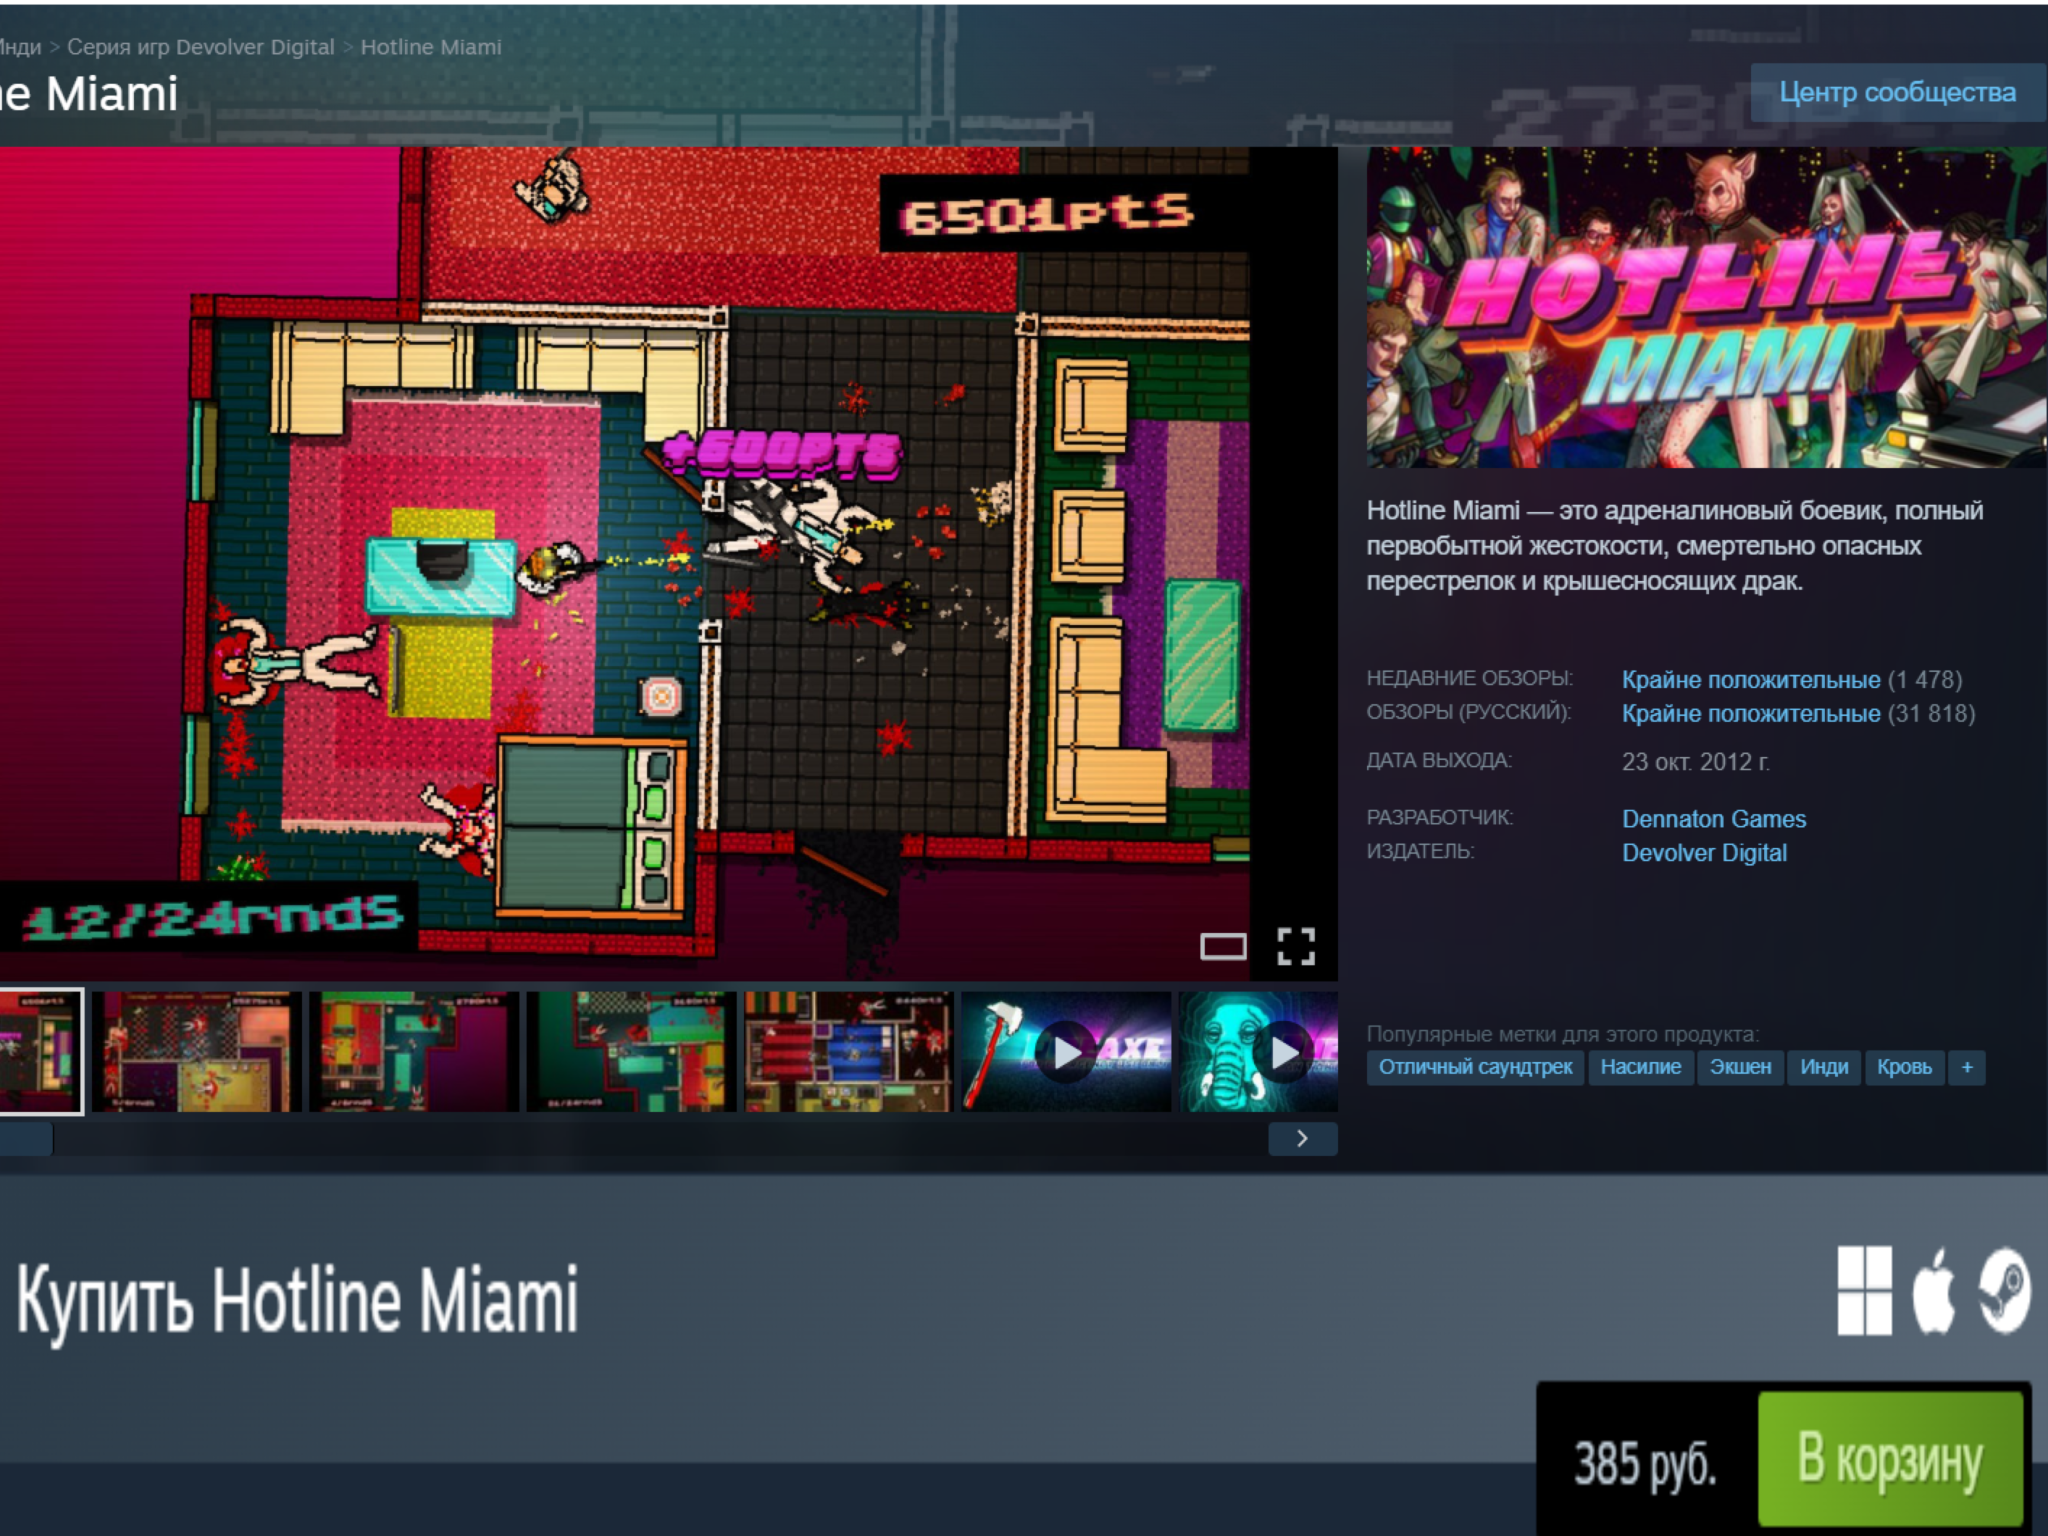
Task: Select the Насилие tag
Action: (1641, 1067)
